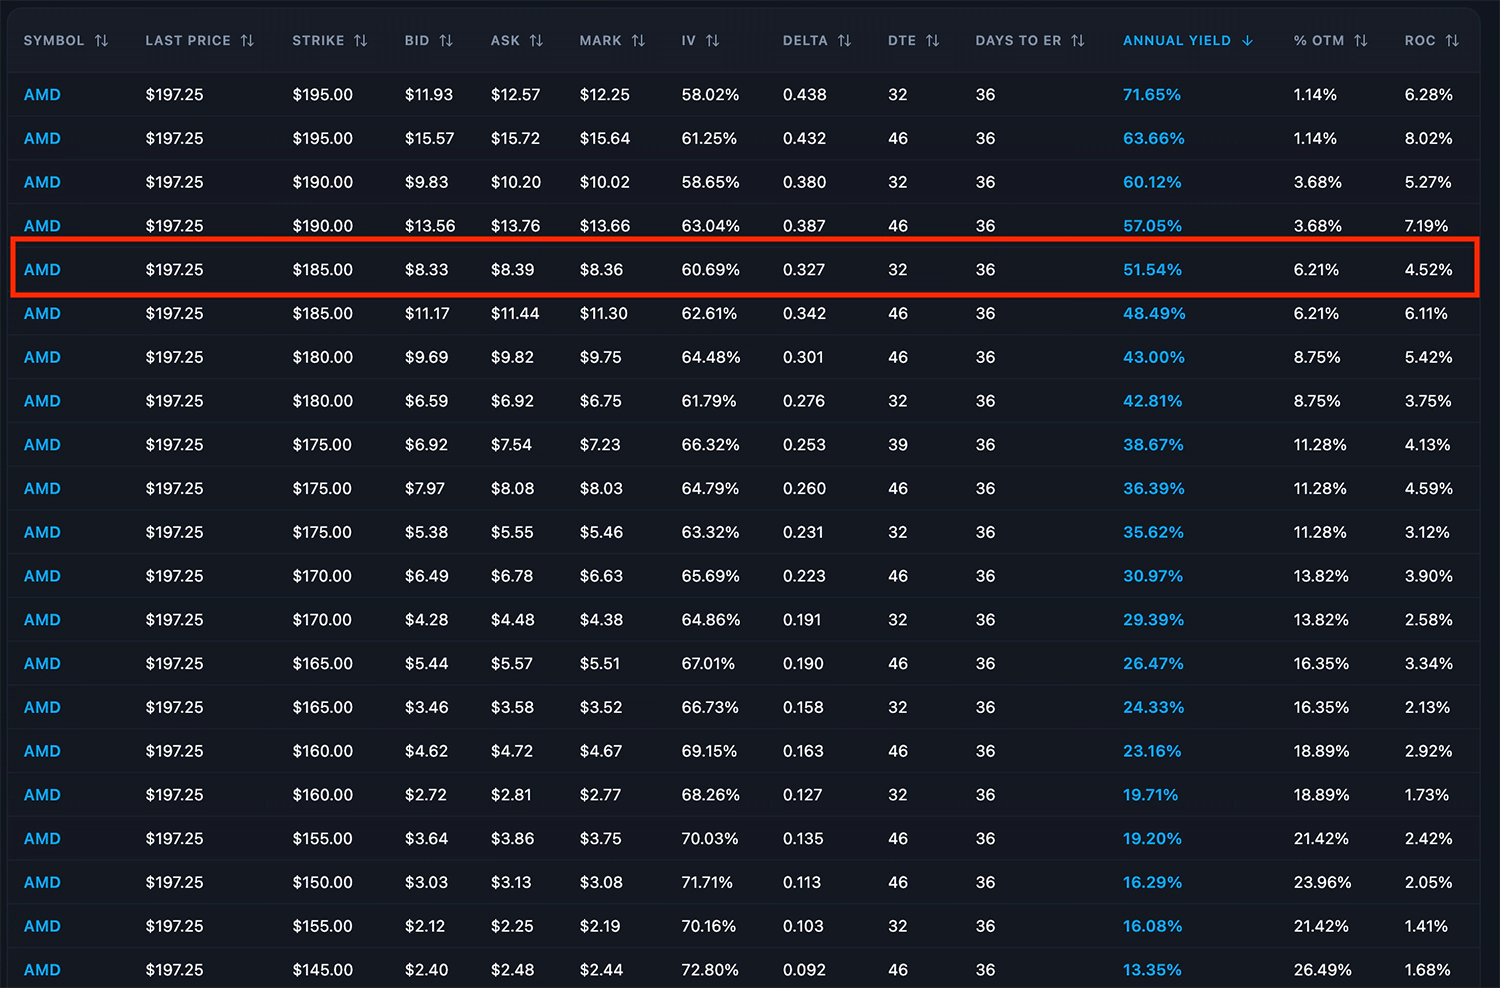Select mark value $10.02

[605, 183]
